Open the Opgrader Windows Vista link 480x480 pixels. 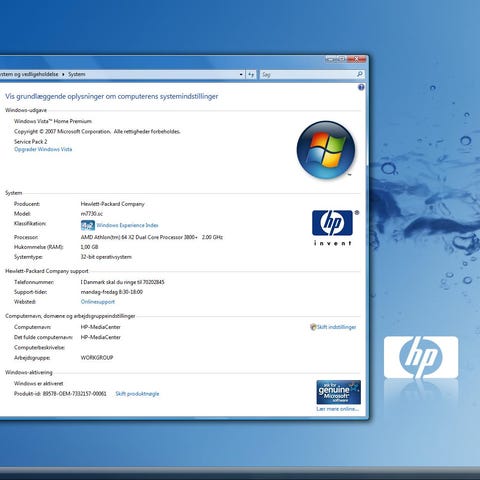coord(43,149)
